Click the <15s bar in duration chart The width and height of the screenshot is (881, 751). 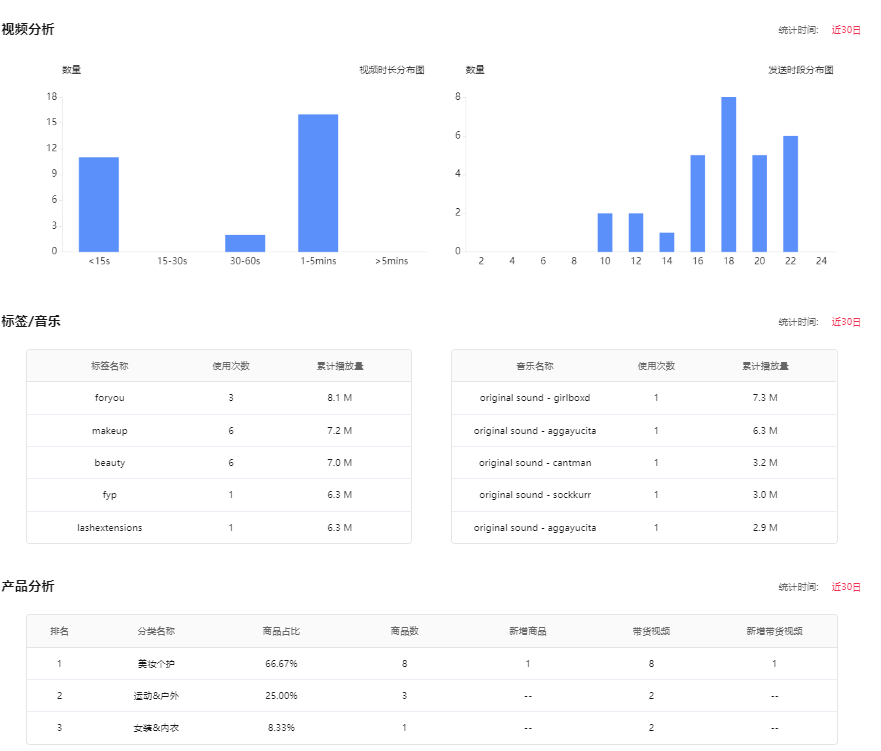pos(99,204)
